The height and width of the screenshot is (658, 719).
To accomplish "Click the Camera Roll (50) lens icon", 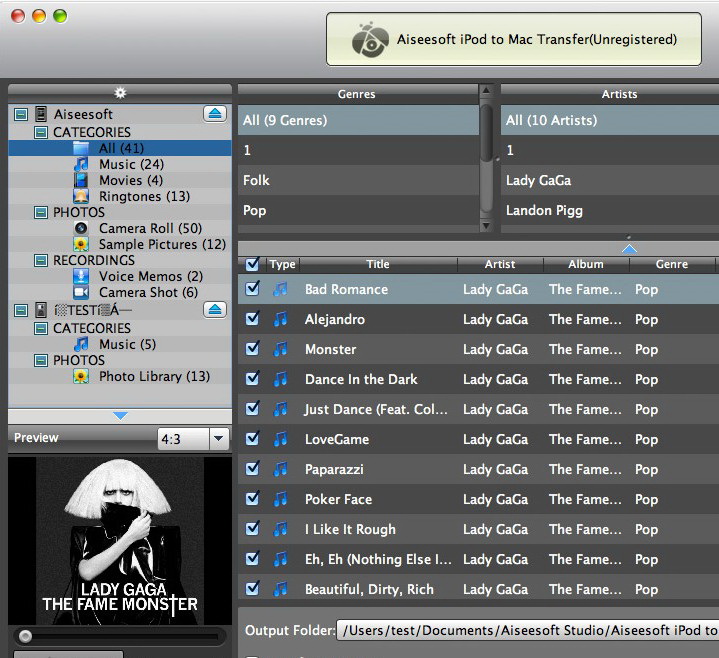I will [81, 228].
